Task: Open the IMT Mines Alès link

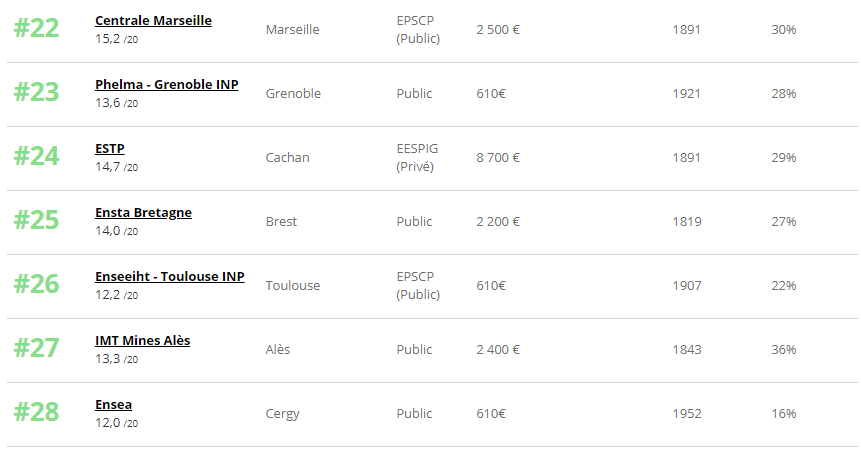Action: click(x=143, y=340)
